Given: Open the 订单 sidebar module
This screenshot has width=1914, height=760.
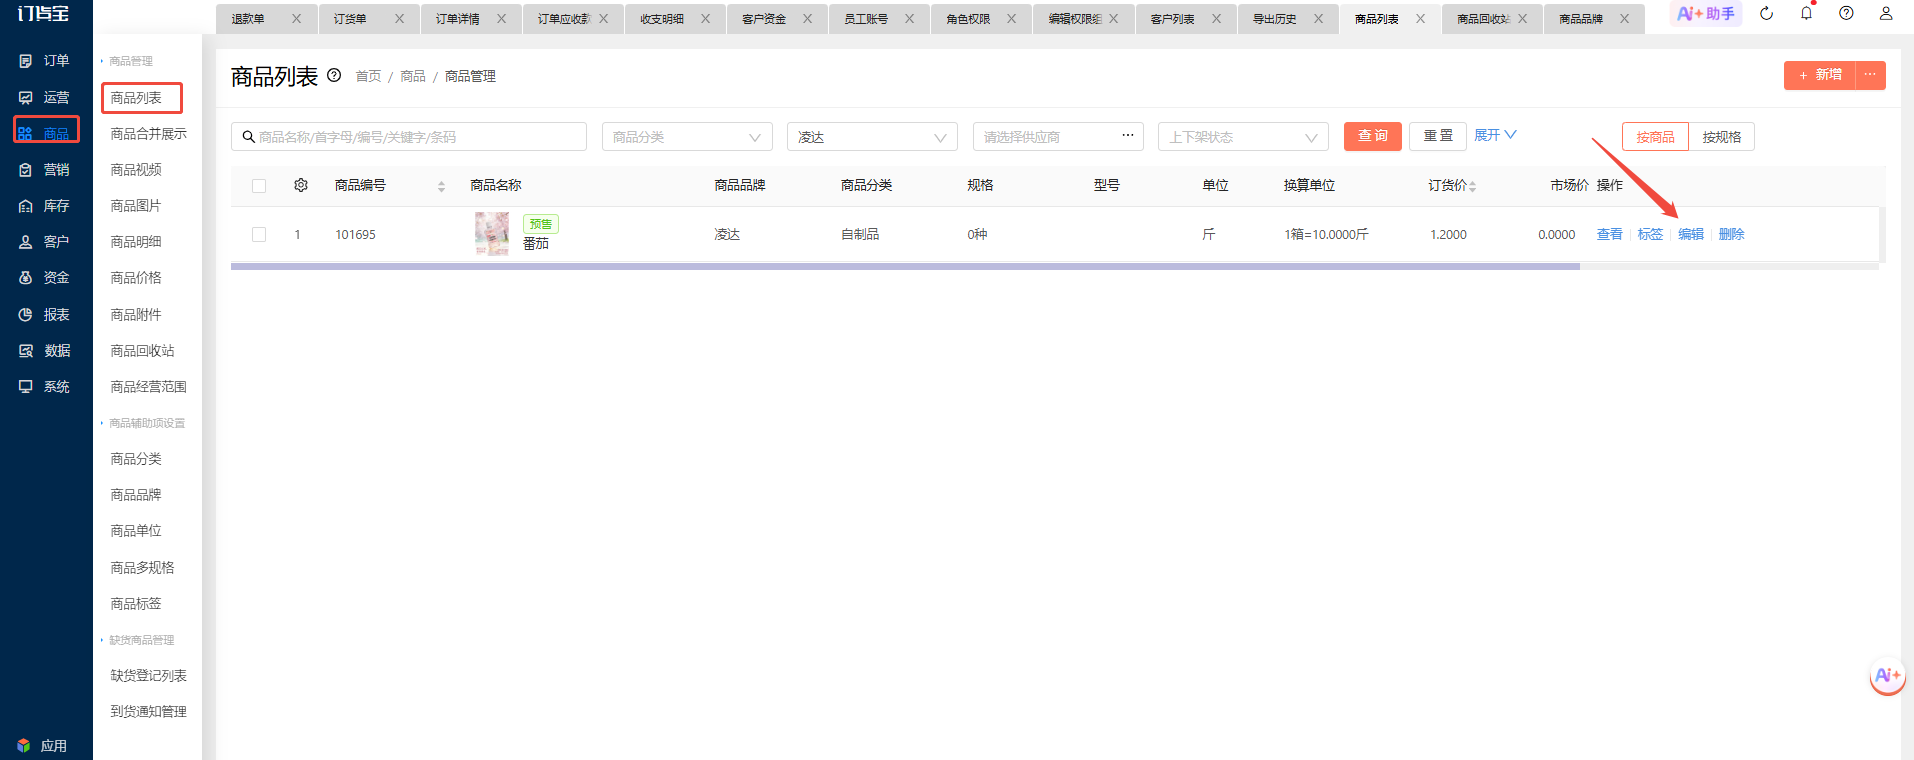Looking at the screenshot, I should click(45, 61).
